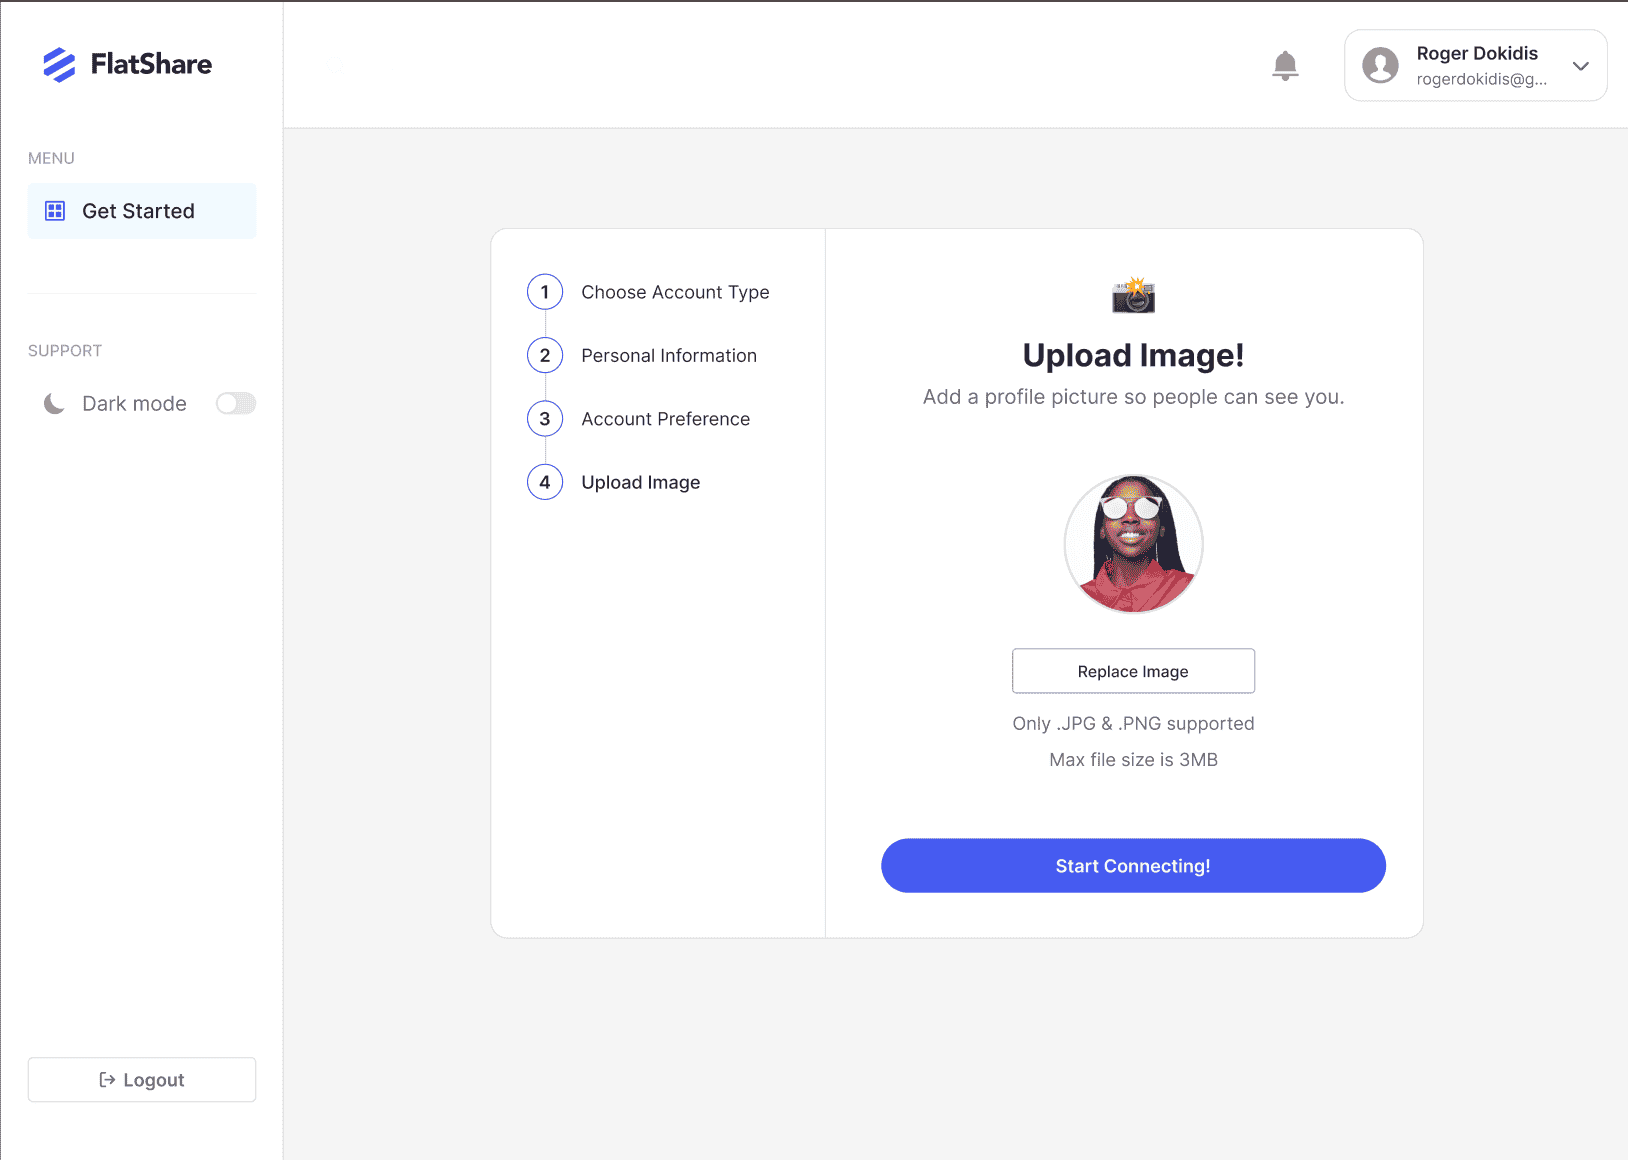Click the Replace Image button
The width and height of the screenshot is (1628, 1160).
coord(1134,671)
